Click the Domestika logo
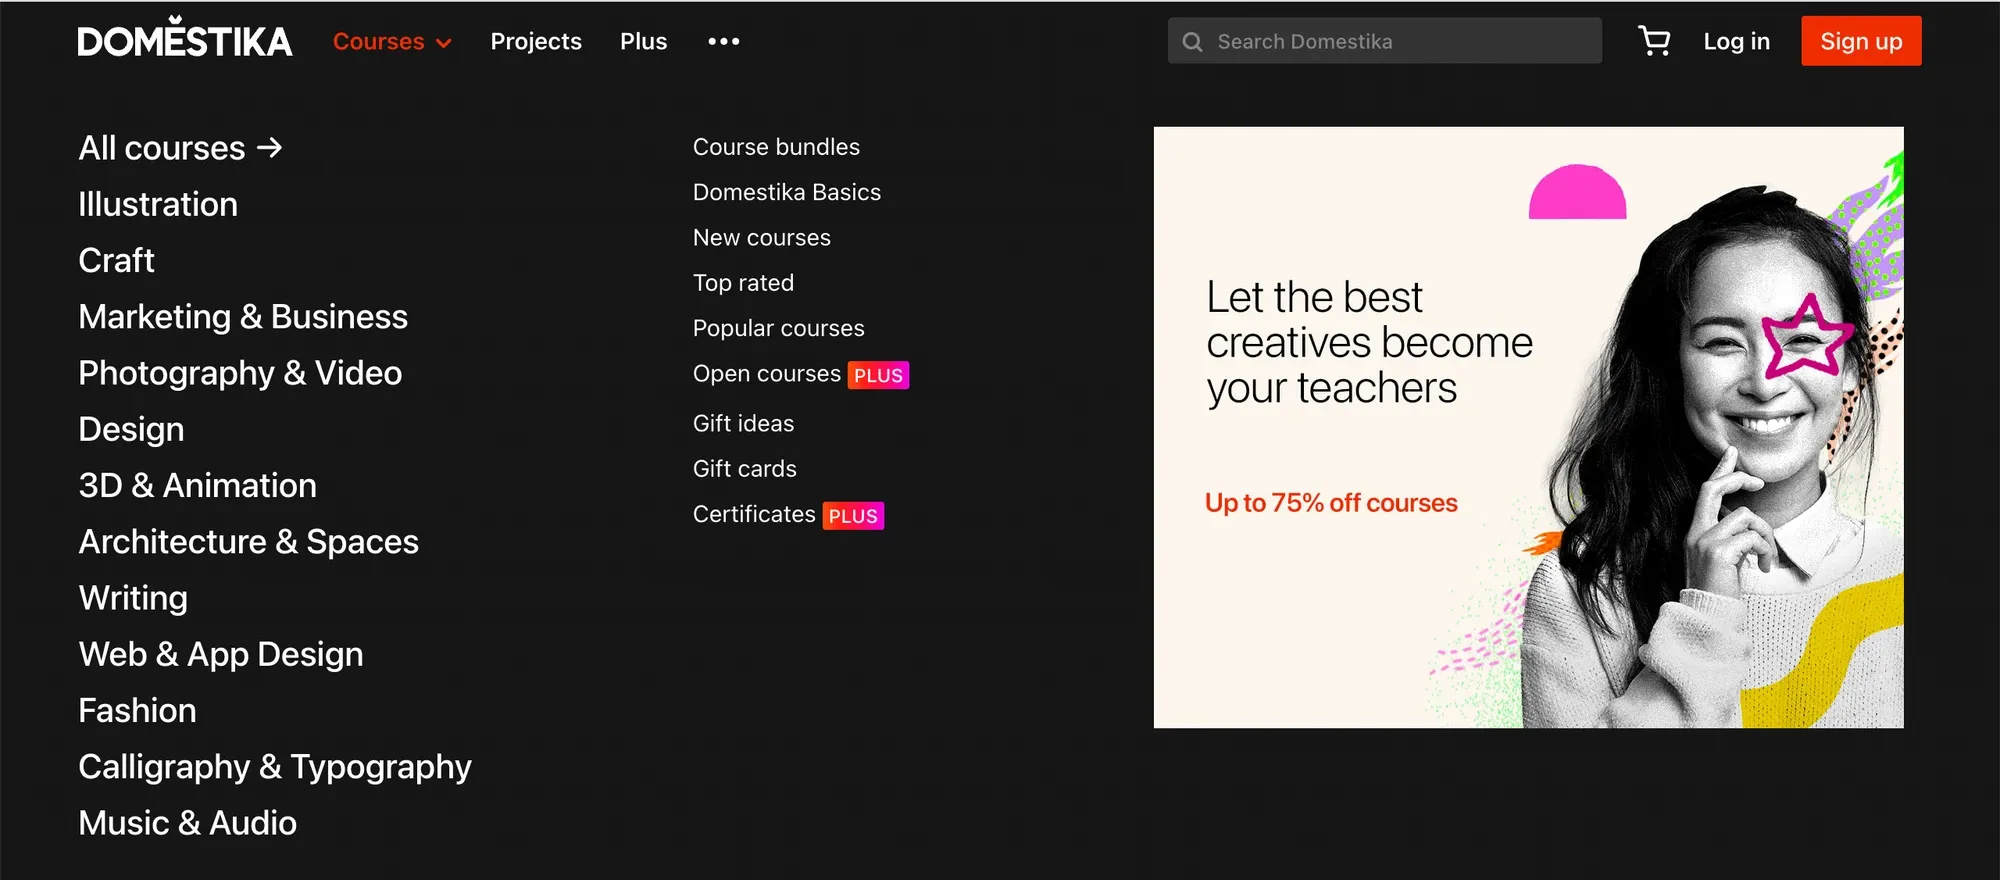The image size is (2000, 880). click(185, 38)
